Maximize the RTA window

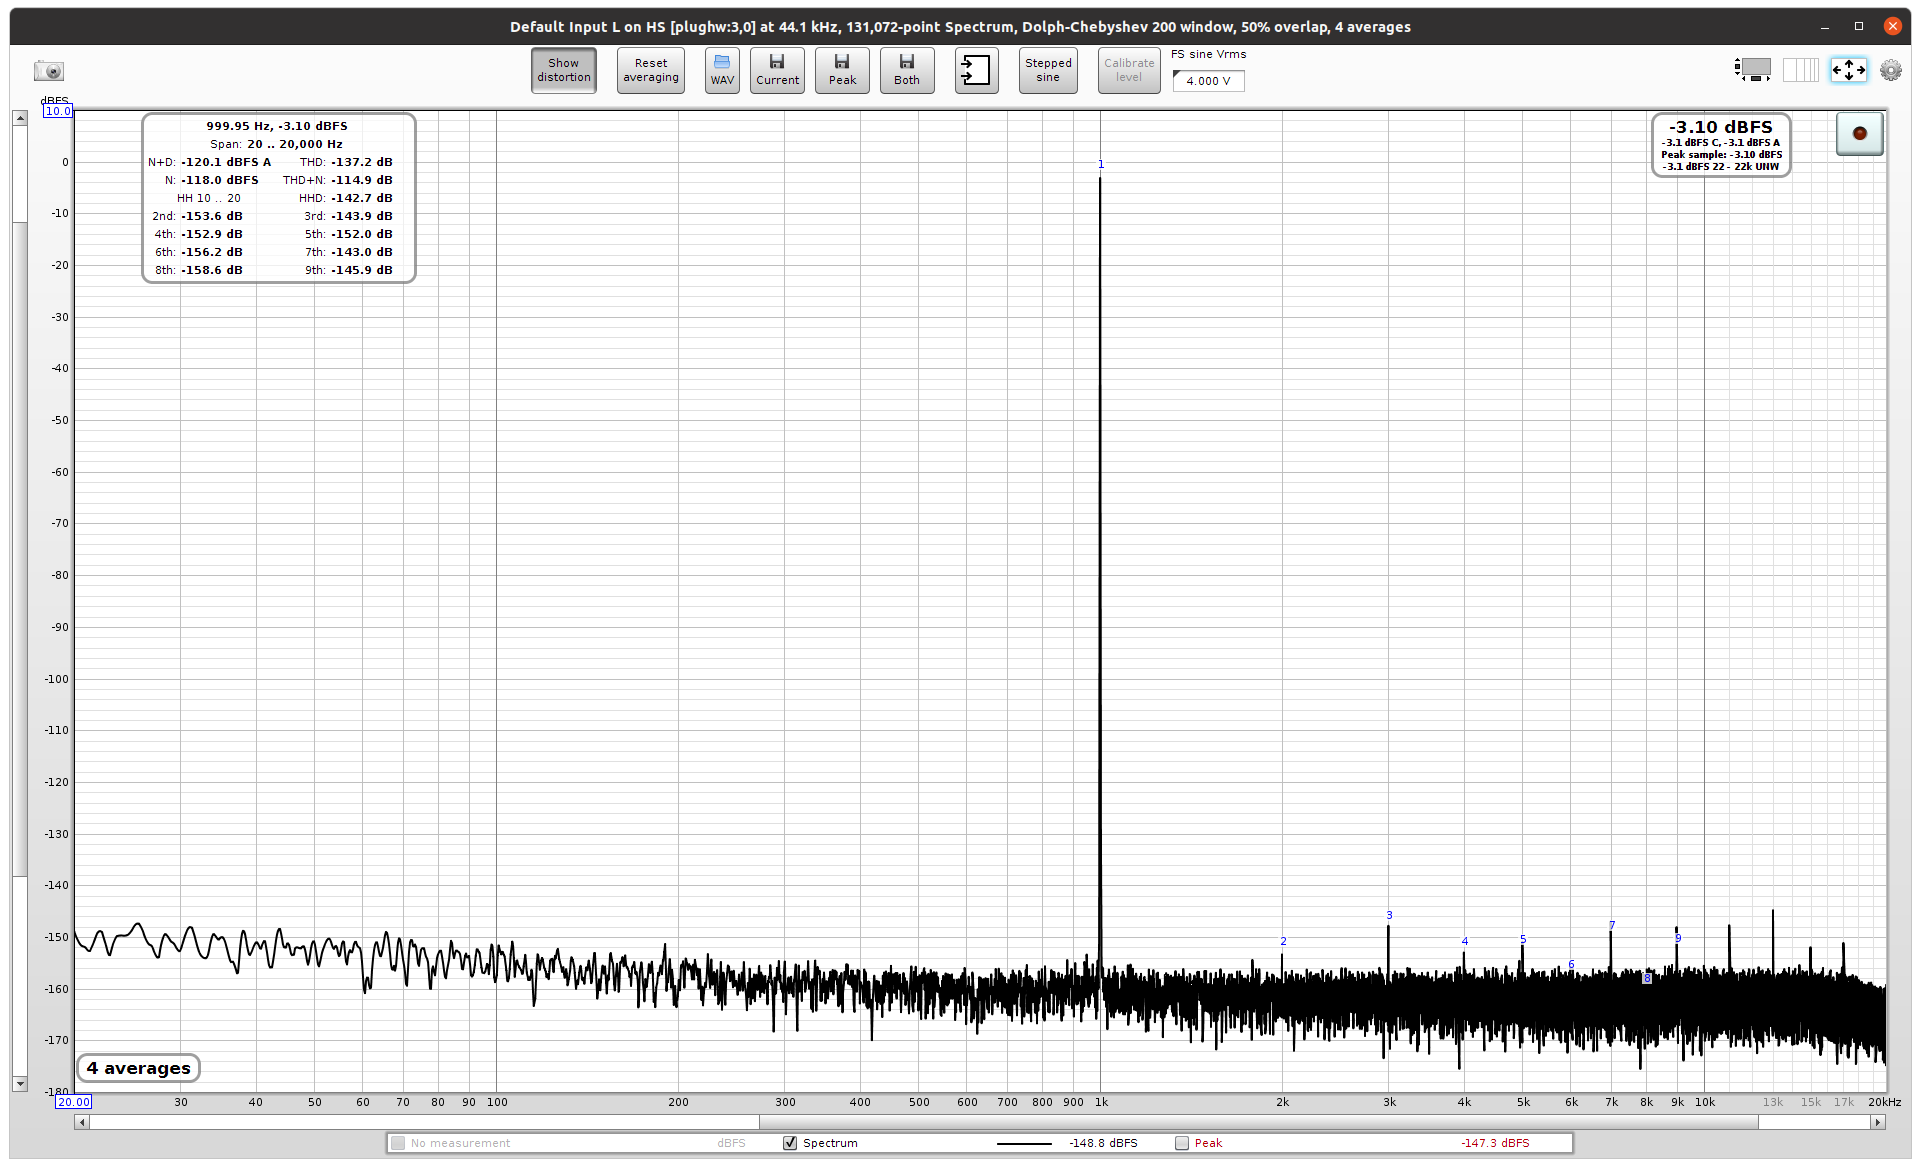pyautogui.click(x=1859, y=26)
